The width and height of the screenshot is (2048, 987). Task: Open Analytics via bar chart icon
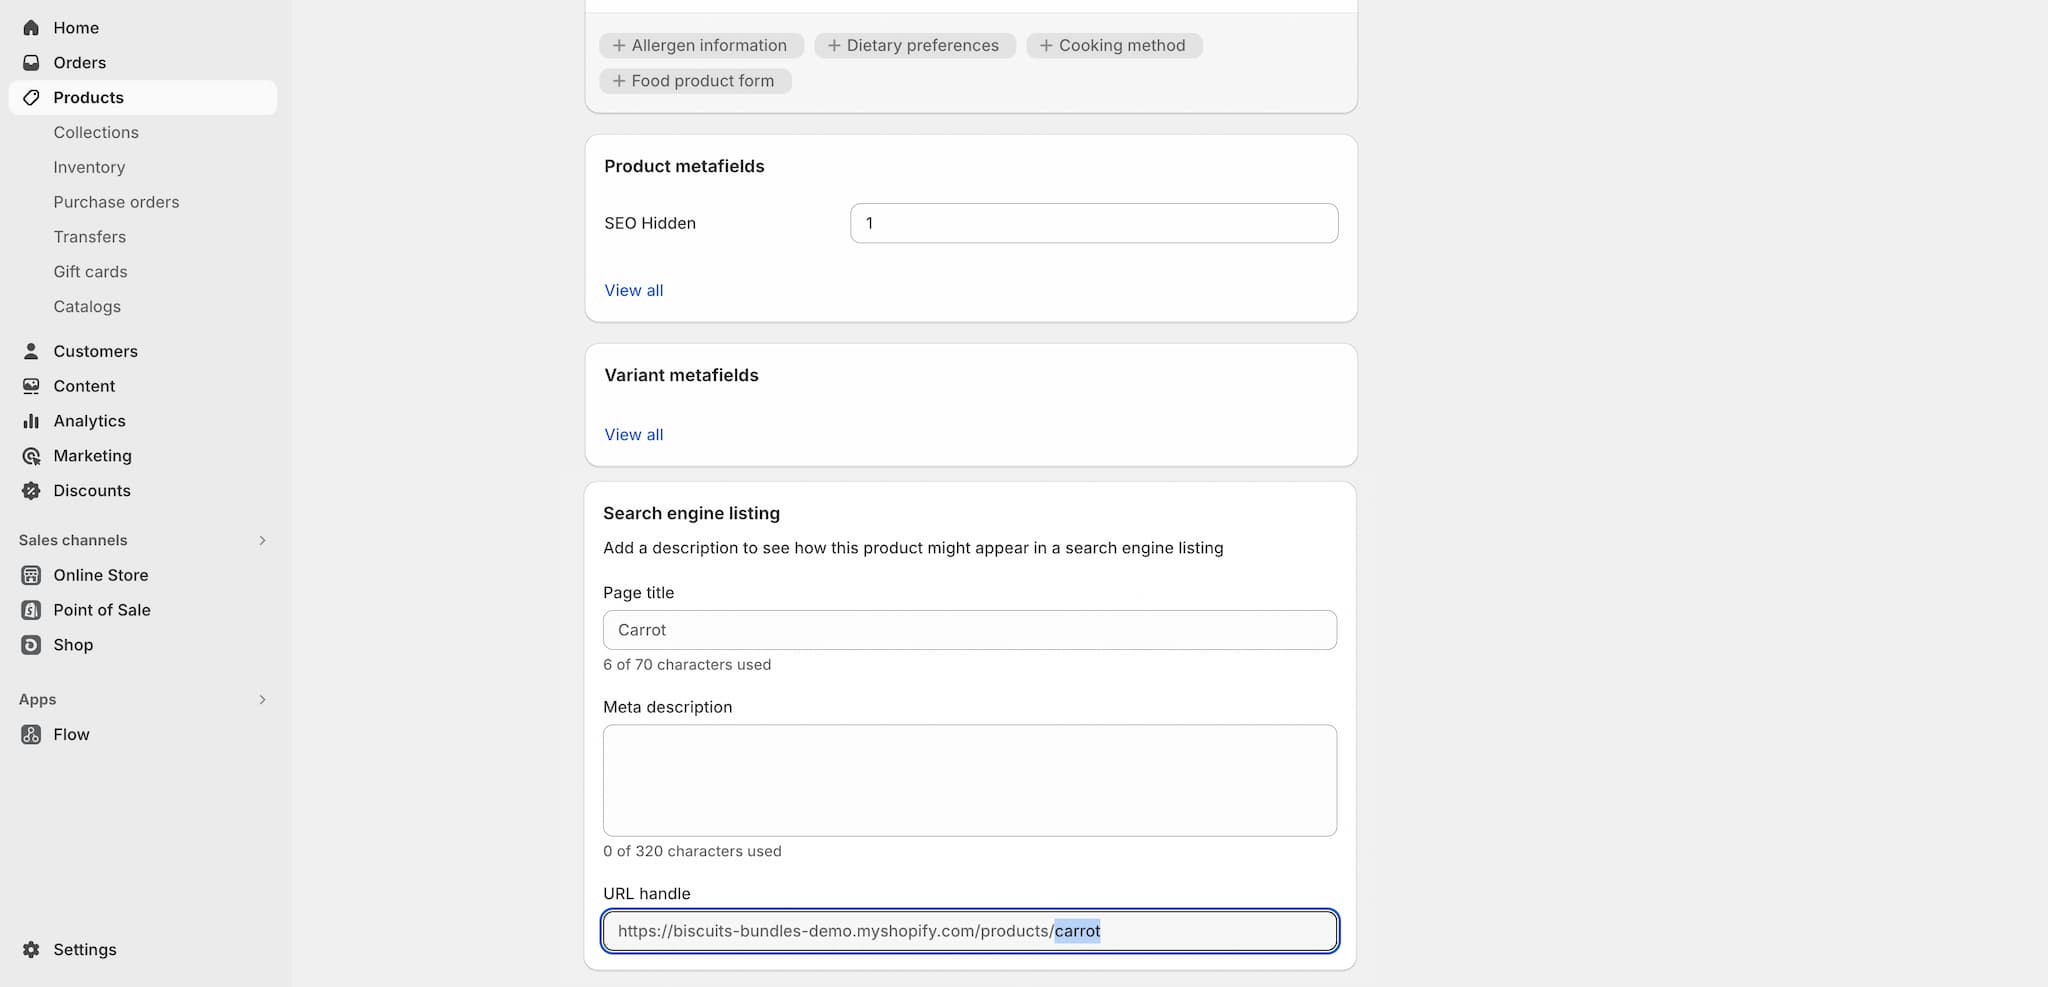(x=31, y=421)
